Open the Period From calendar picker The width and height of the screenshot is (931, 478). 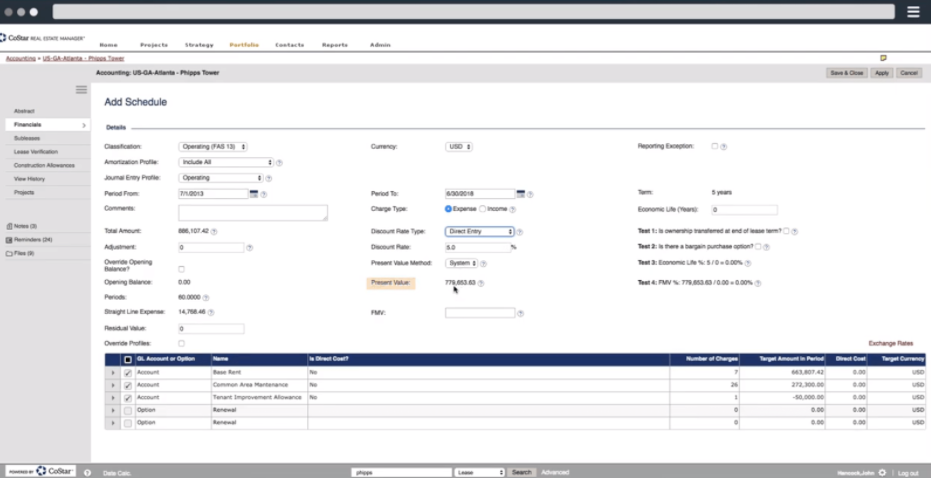254,194
